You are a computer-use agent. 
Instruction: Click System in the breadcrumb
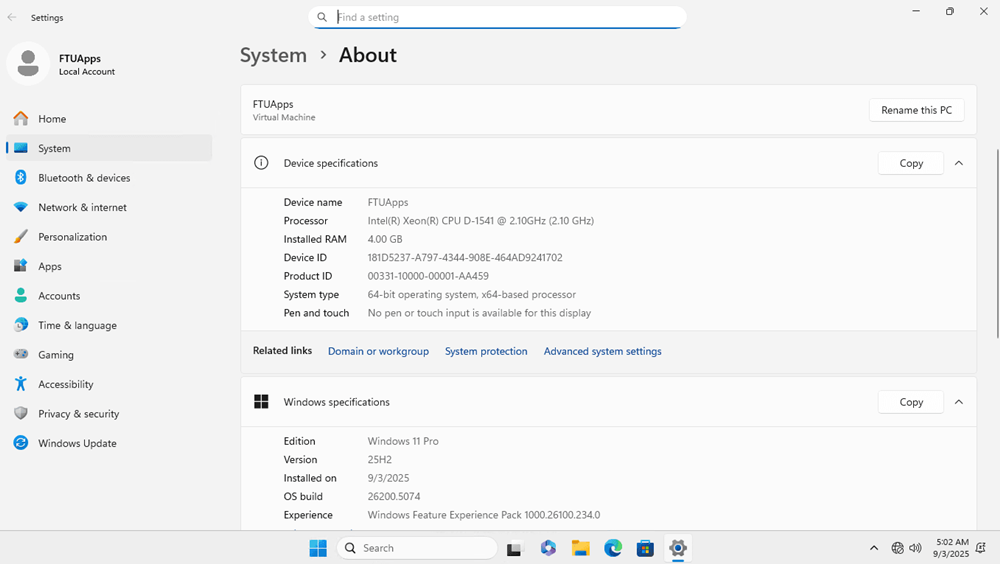click(273, 55)
